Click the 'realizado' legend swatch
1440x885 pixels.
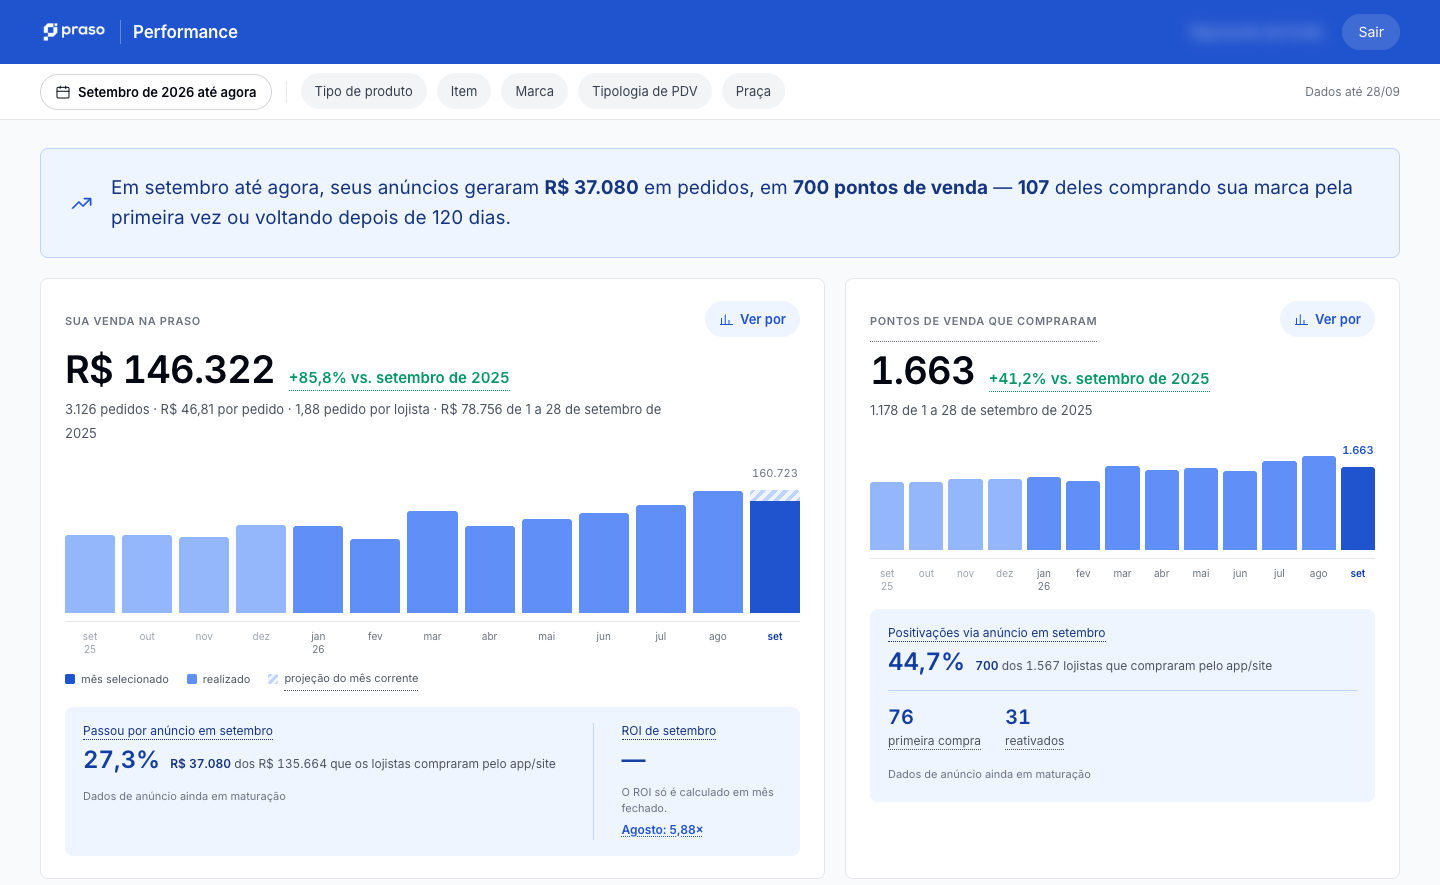[192, 679]
